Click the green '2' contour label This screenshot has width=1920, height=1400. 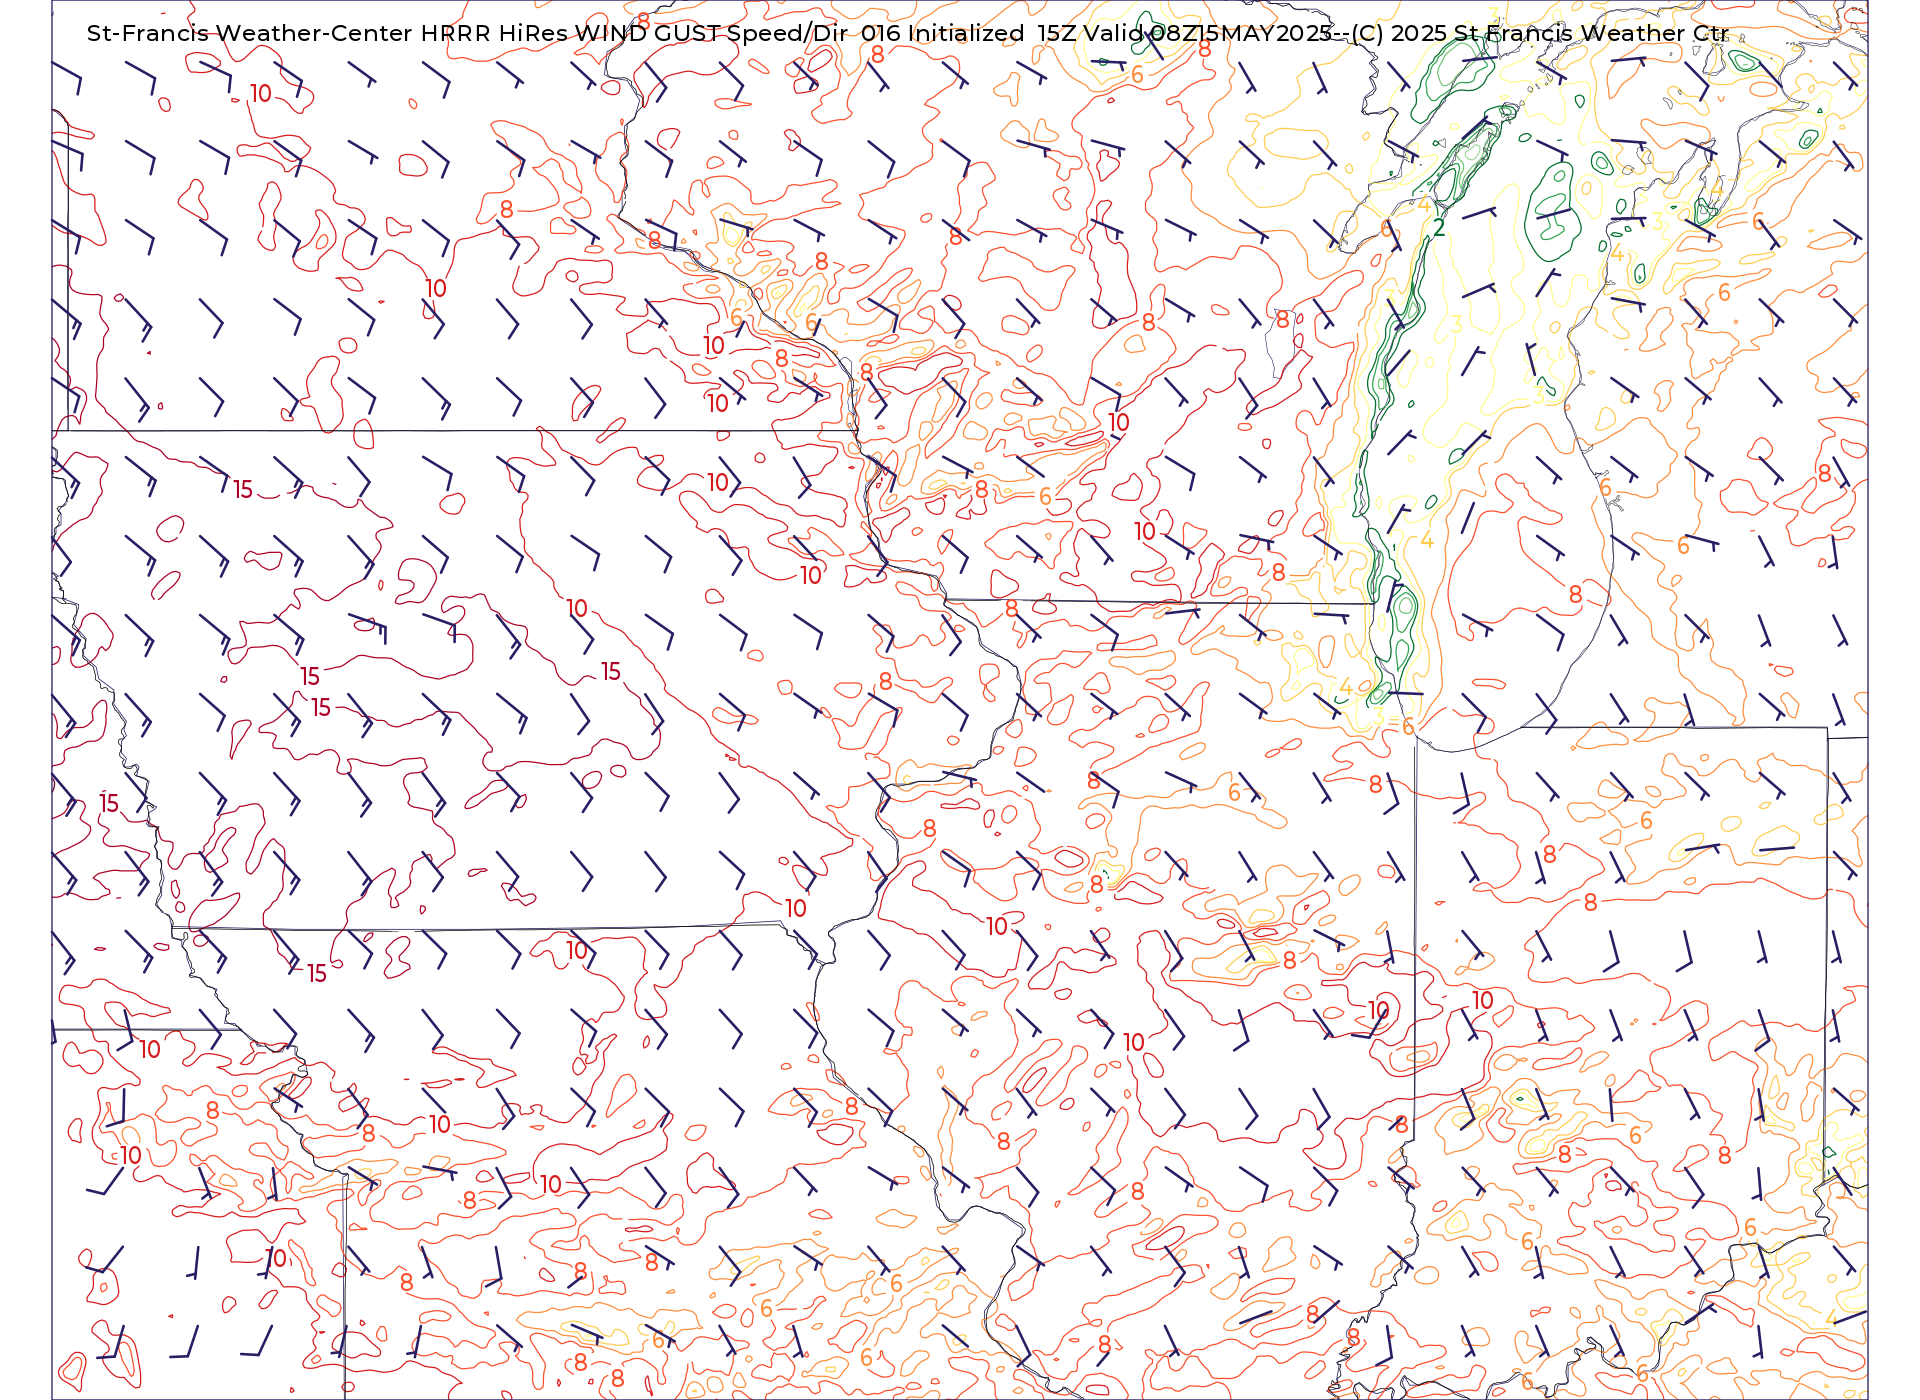pyautogui.click(x=1439, y=228)
